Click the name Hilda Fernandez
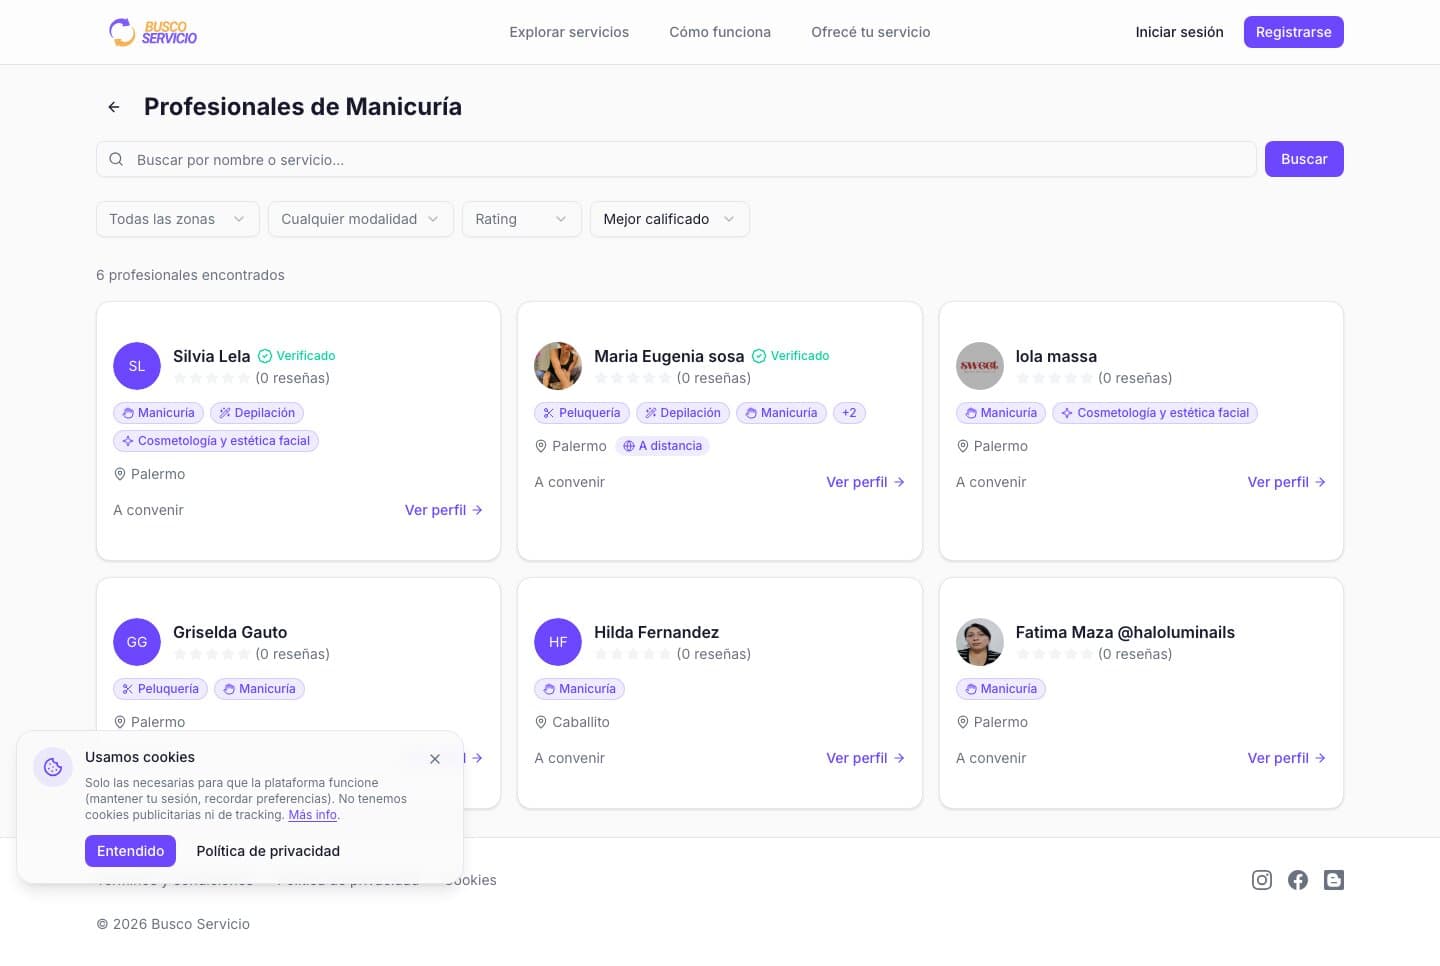1440x966 pixels. [657, 632]
